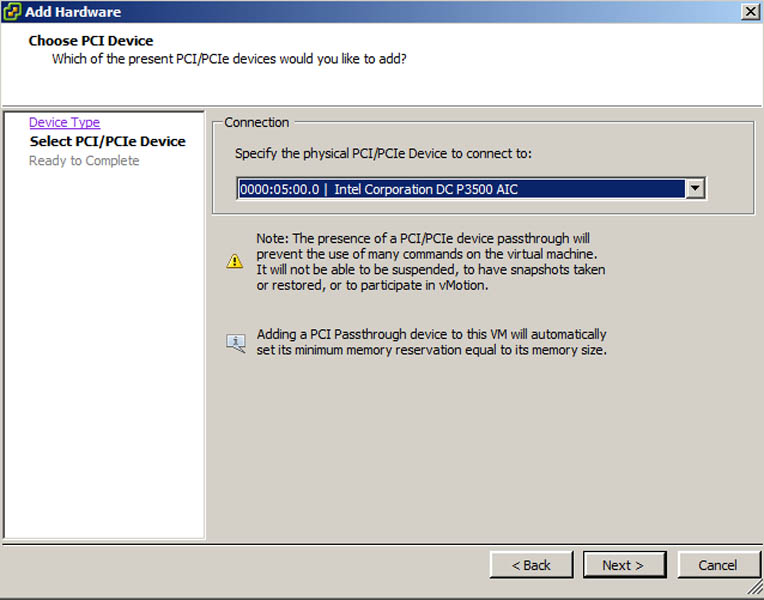Click the yellow warning triangle icon
This screenshot has height=600, width=764.
coord(234,261)
